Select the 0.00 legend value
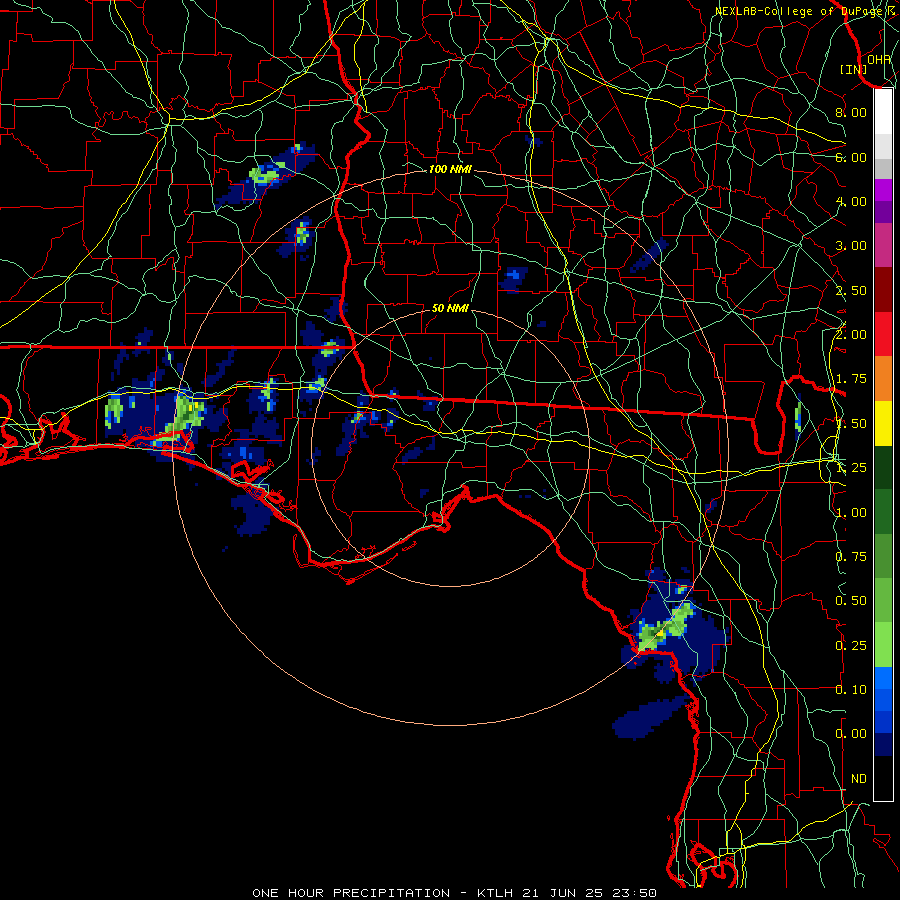This screenshot has width=900, height=900. point(851,734)
